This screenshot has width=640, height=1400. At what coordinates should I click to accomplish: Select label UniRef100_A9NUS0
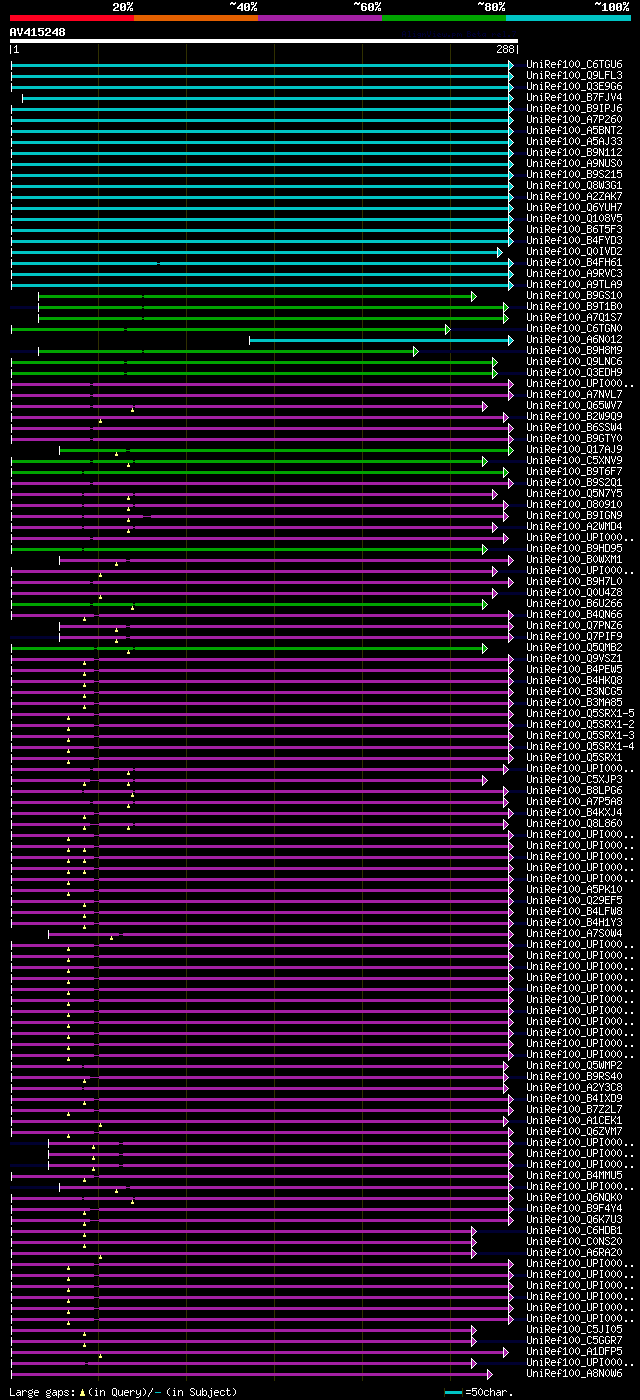574,163
